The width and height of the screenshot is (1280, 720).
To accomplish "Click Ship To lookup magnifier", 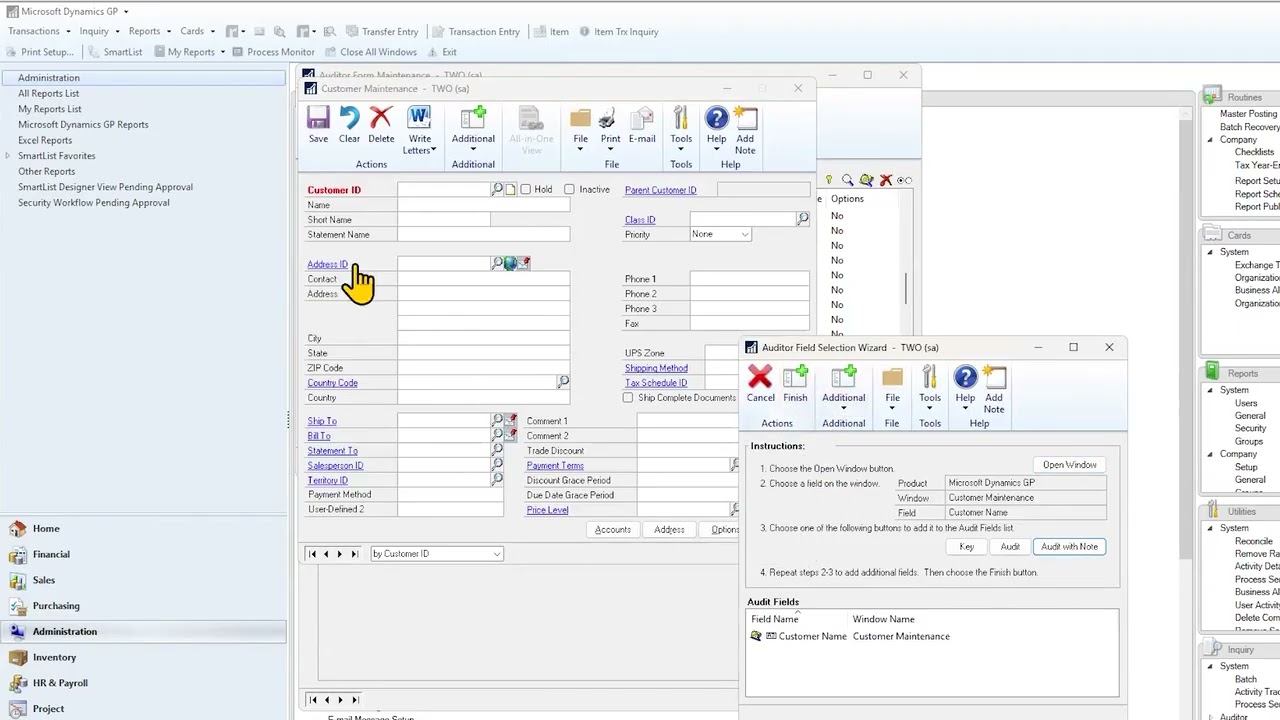I will pyautogui.click(x=497, y=421).
